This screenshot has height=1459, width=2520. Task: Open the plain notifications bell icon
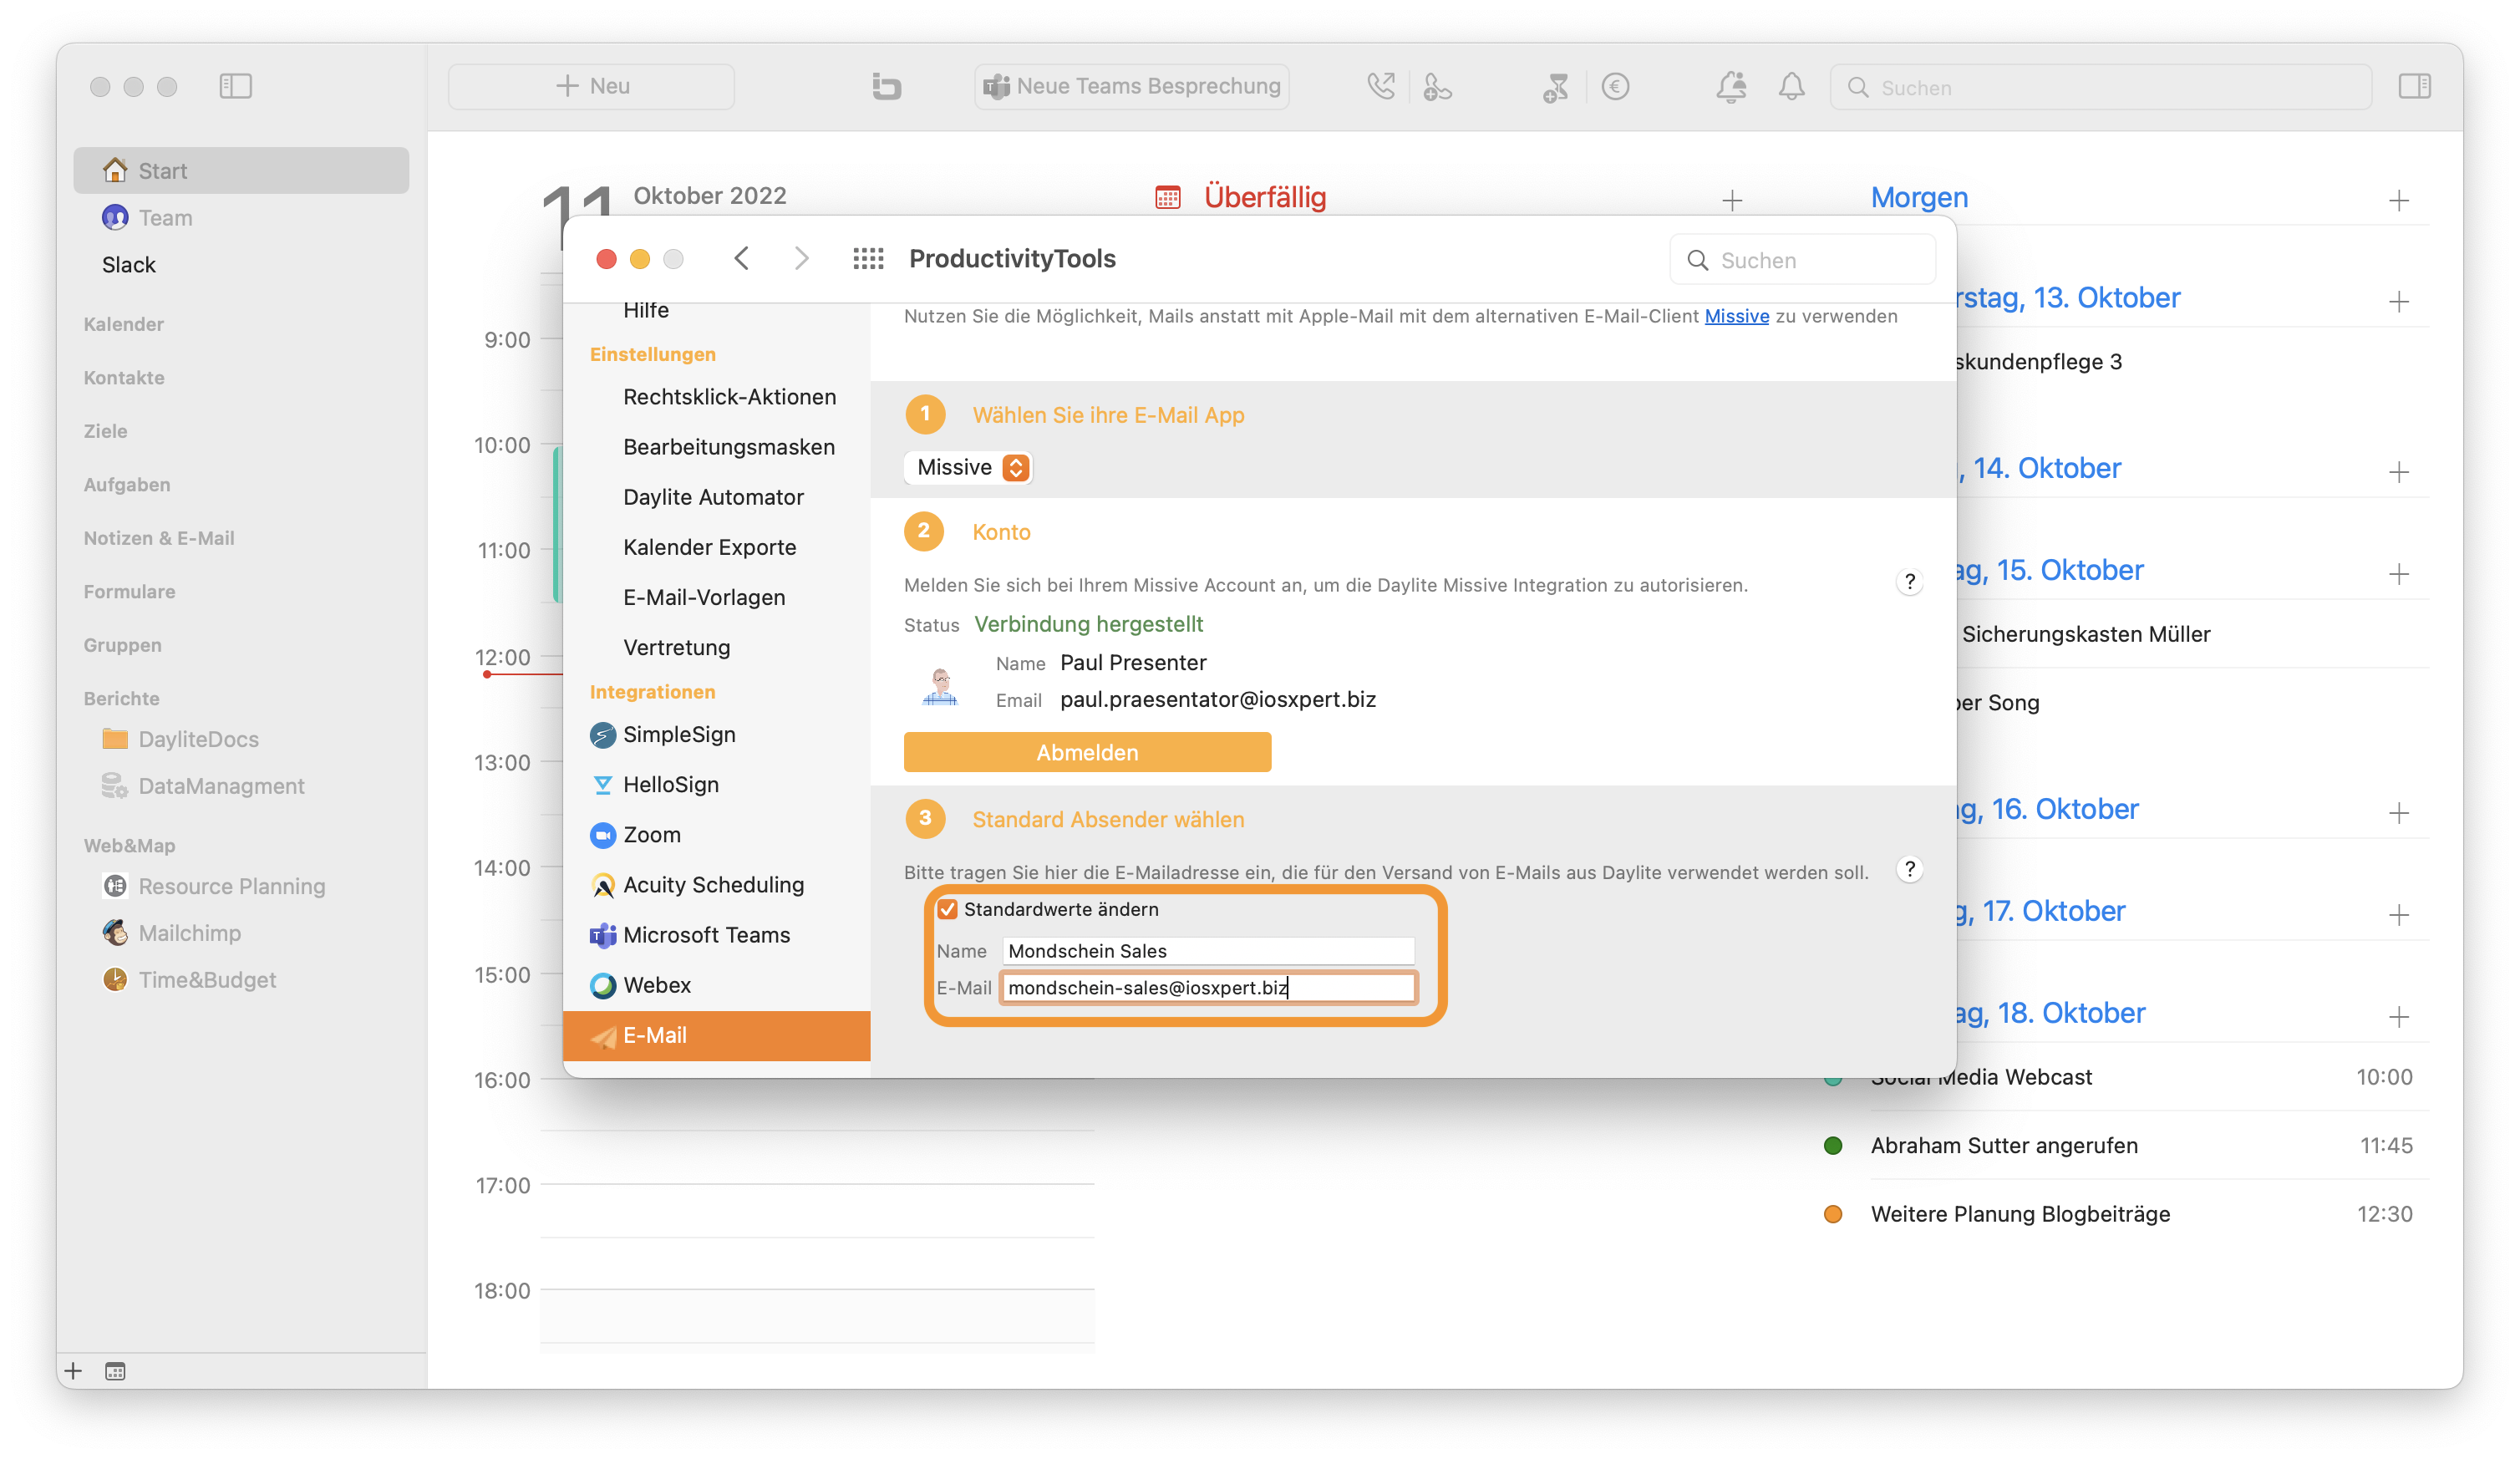[1791, 87]
